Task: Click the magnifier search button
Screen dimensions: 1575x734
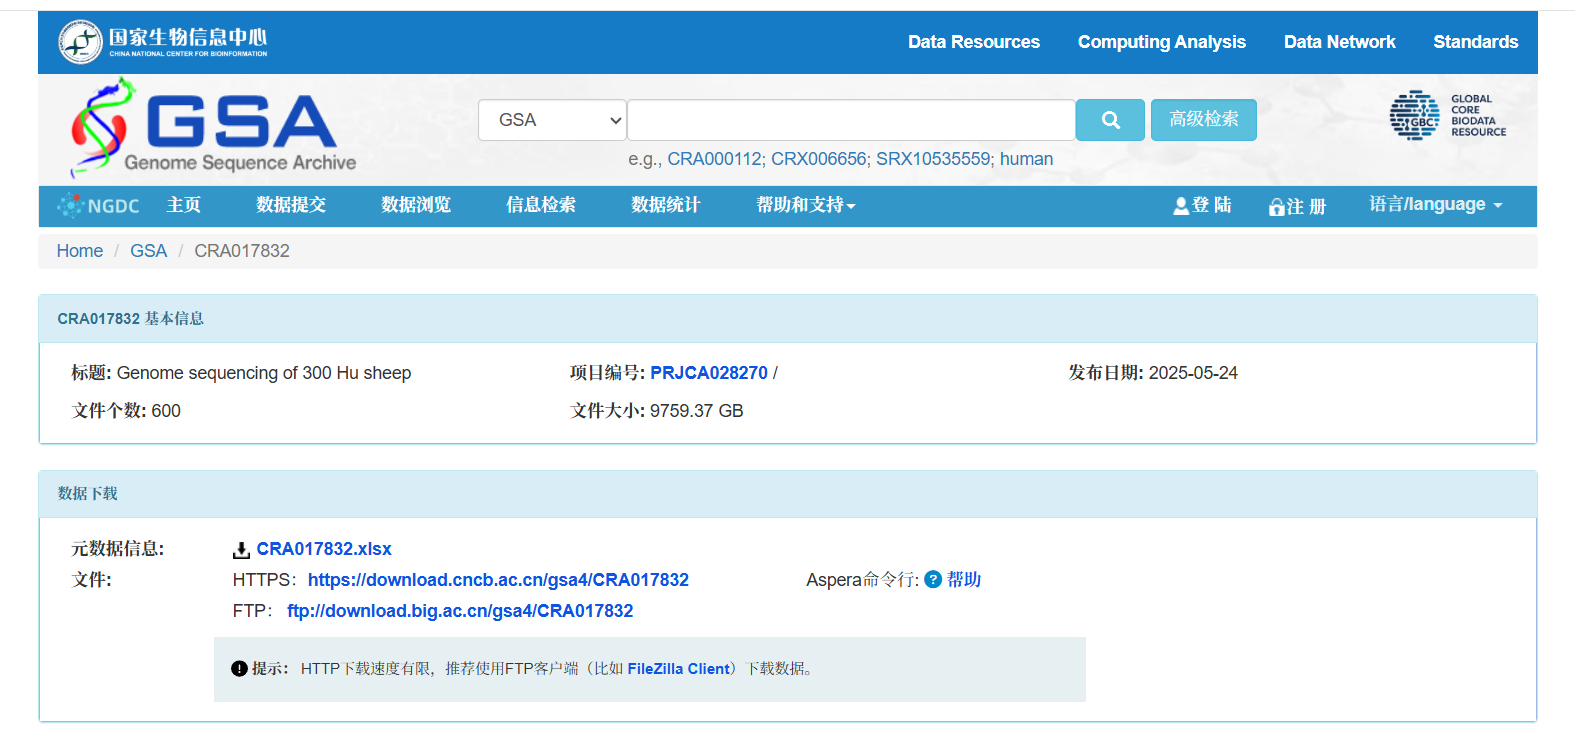Action: click(1110, 120)
